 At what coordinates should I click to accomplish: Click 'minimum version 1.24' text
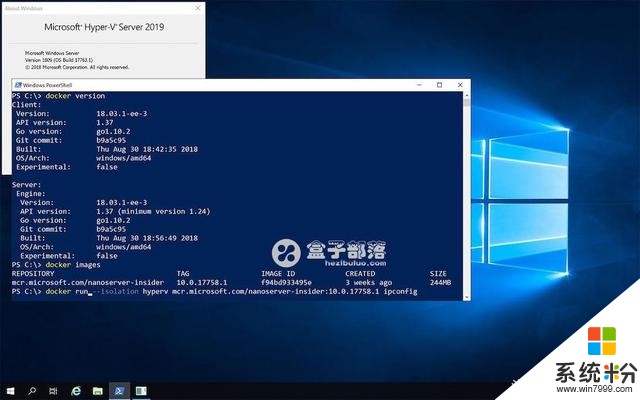166,211
